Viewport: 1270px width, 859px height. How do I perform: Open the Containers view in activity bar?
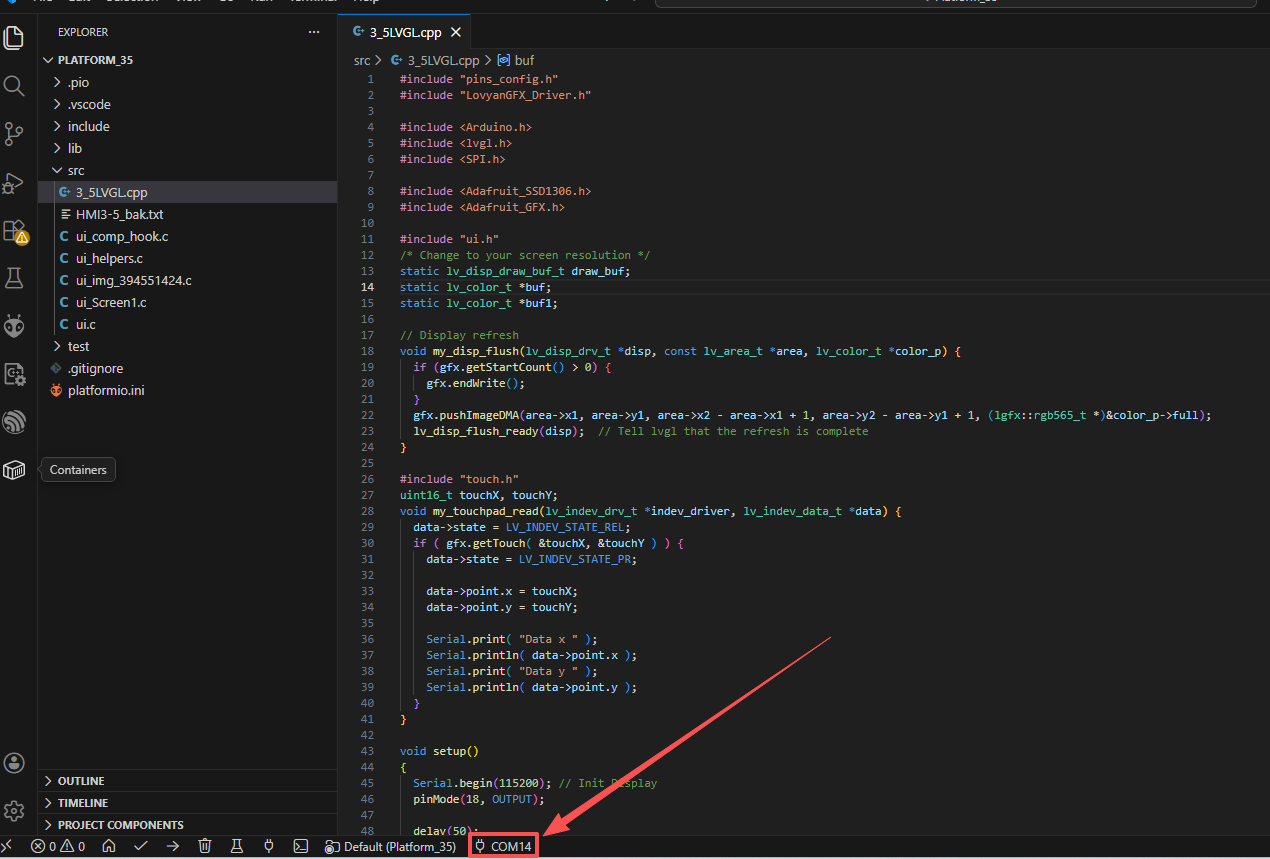(14, 470)
